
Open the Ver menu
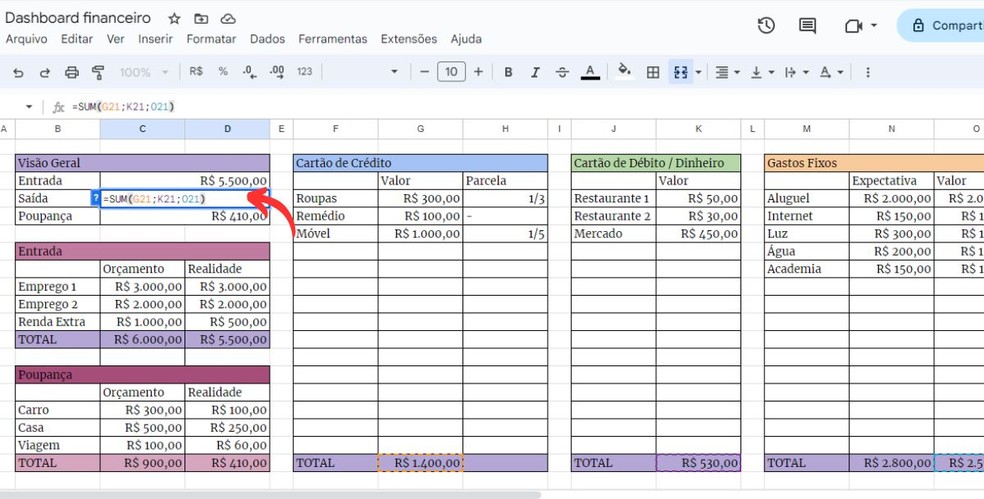tap(115, 39)
